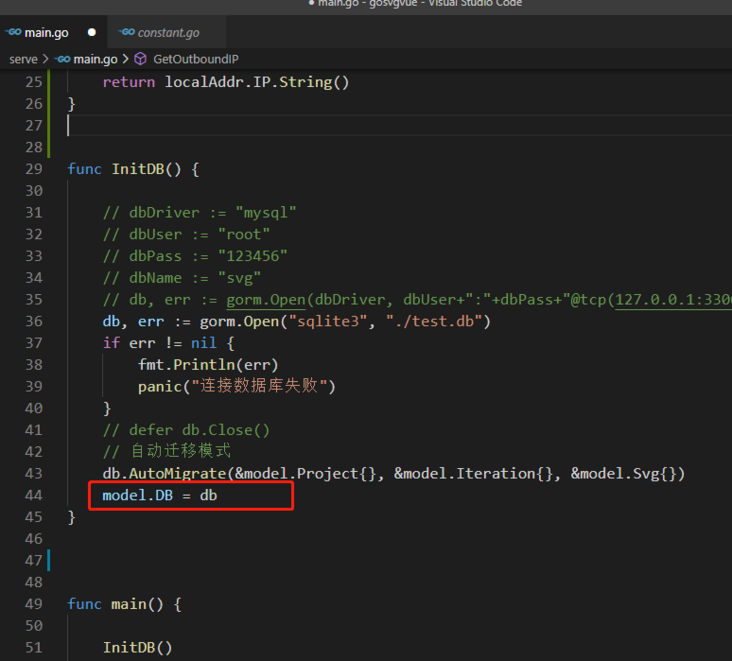Click the Go file icon on main.go tab
732x661 pixels.
pos(13,33)
